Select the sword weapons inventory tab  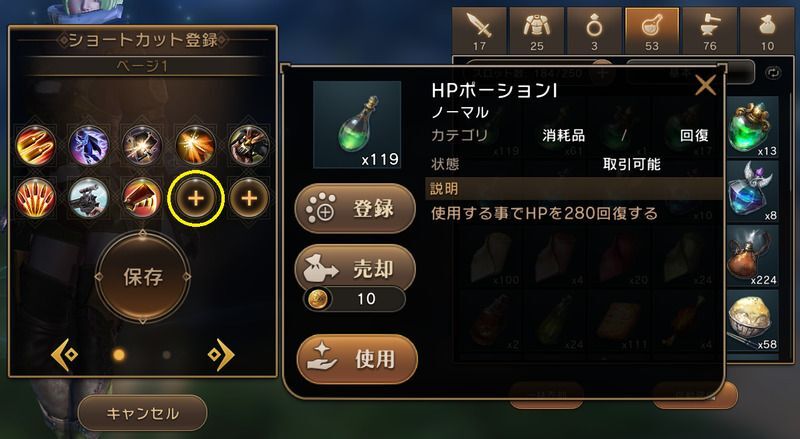point(479,30)
